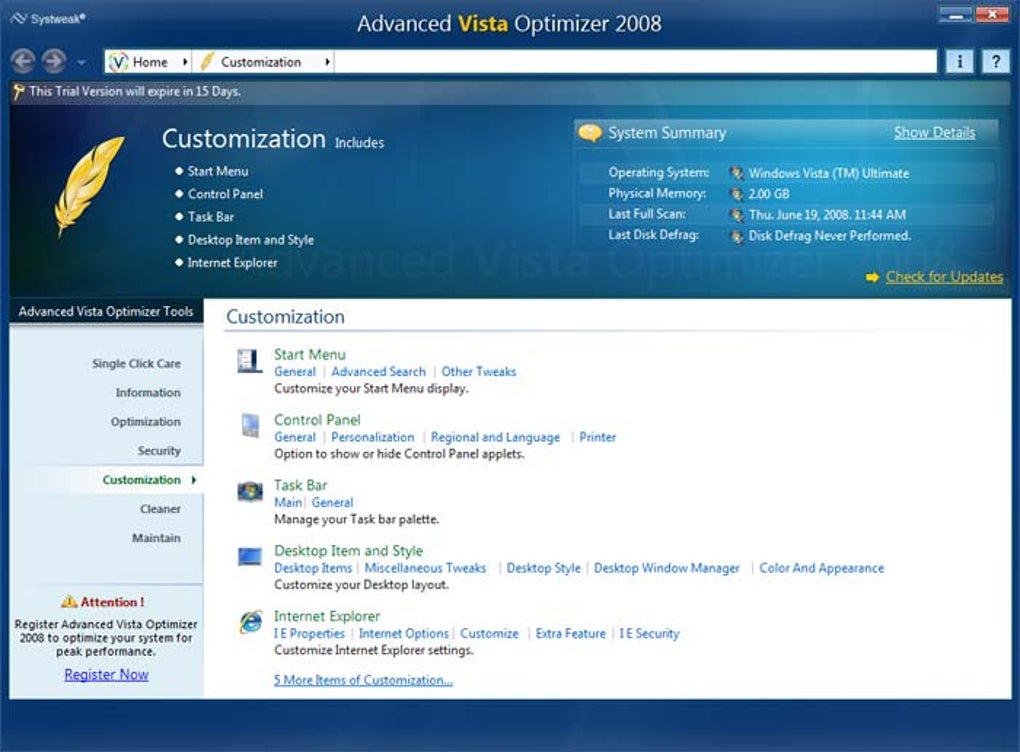Click the Physical Memory value icon
1020x752 pixels.
point(736,194)
